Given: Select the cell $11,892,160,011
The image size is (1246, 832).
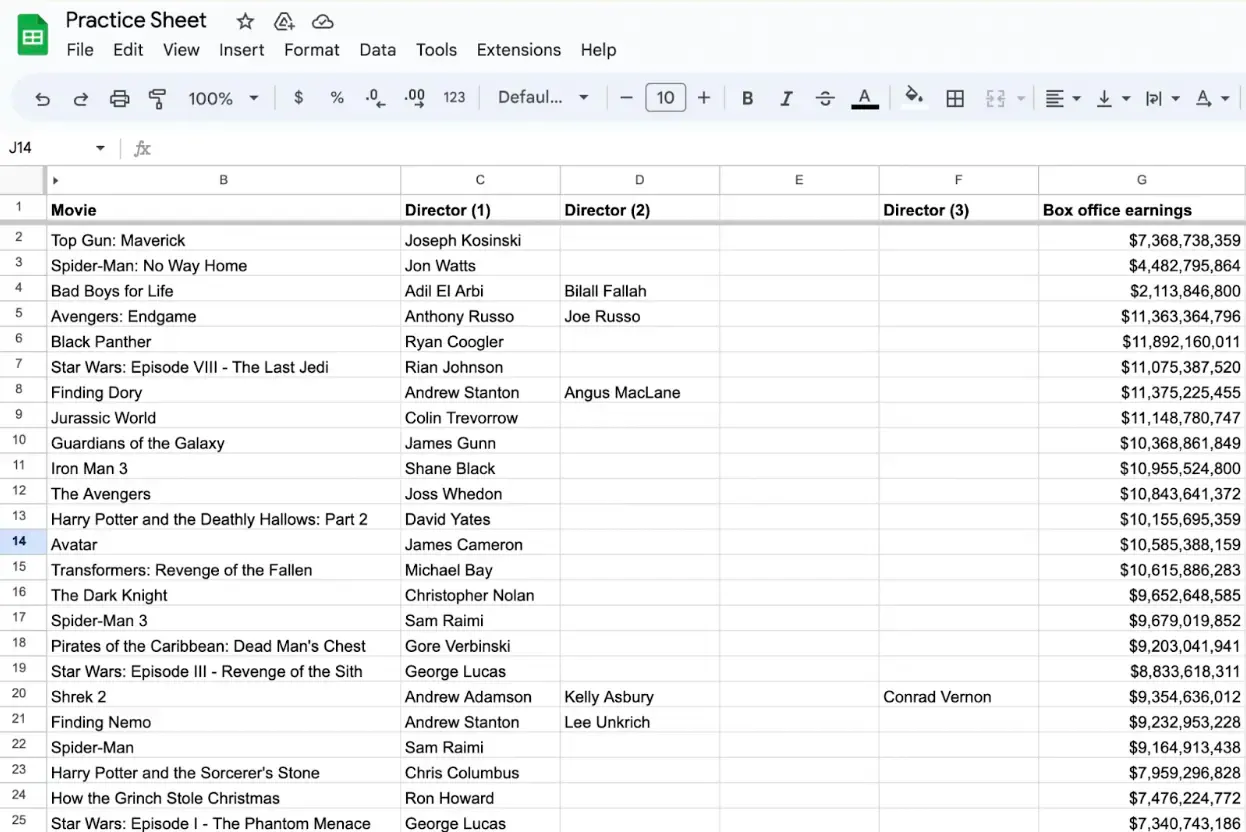Looking at the screenshot, I should coord(1142,341).
